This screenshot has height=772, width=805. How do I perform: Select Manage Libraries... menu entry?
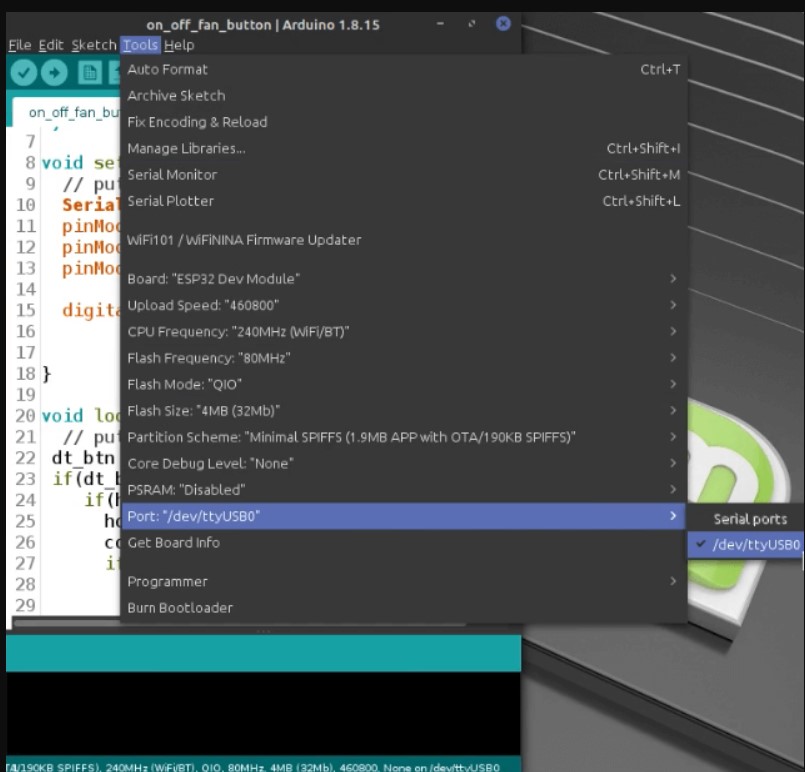(404, 148)
